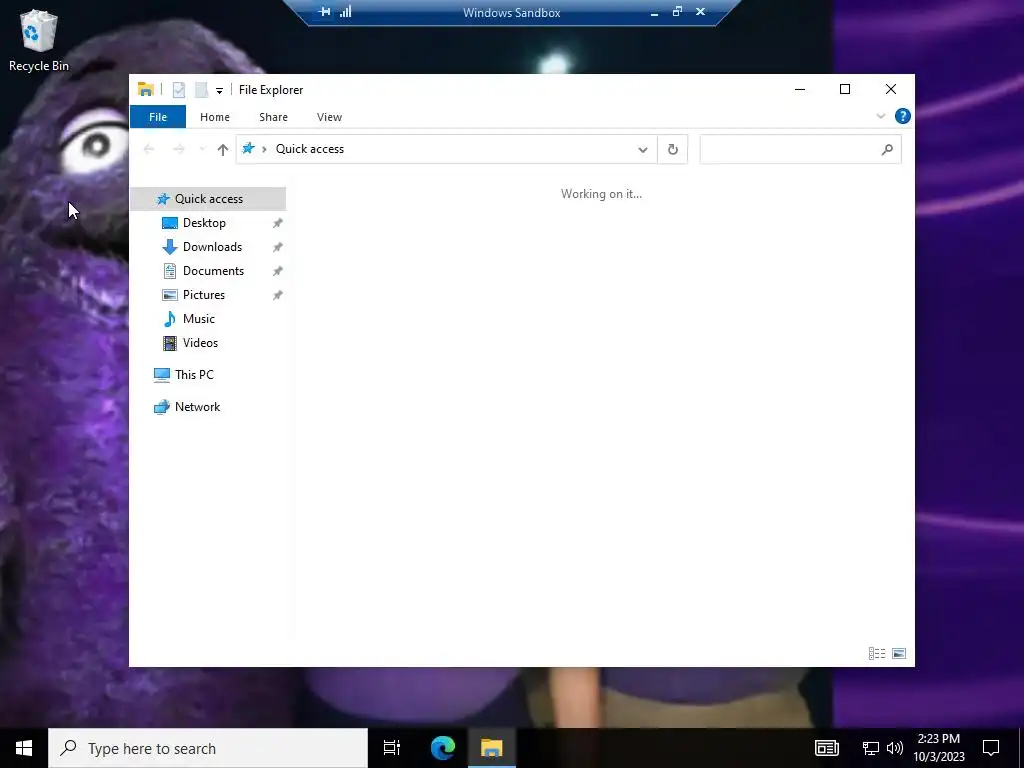Open address bar previous locations dropdown
The height and width of the screenshot is (768, 1024).
(x=643, y=150)
